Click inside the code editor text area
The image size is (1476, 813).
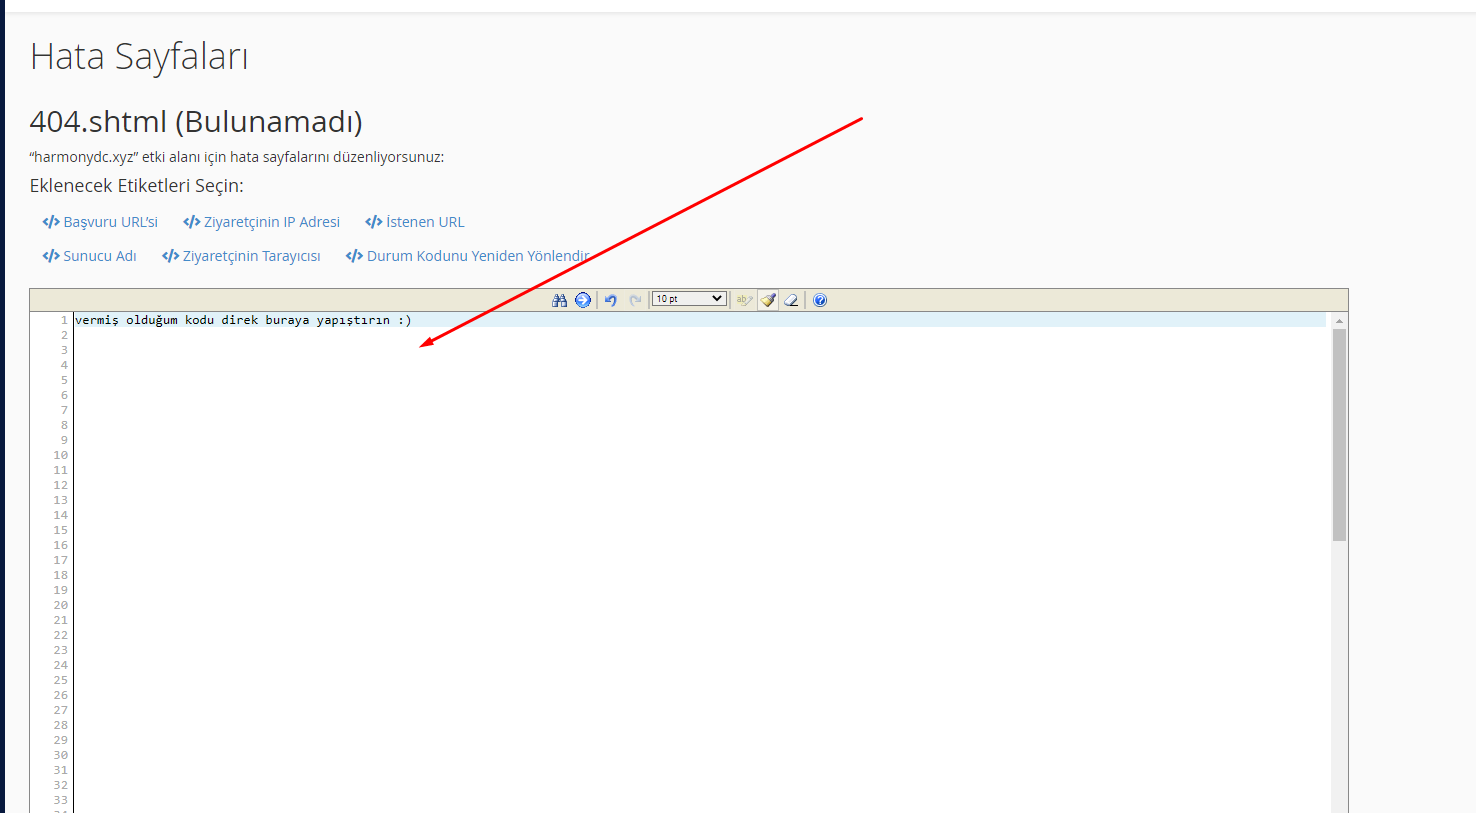pyautogui.click(x=600, y=450)
